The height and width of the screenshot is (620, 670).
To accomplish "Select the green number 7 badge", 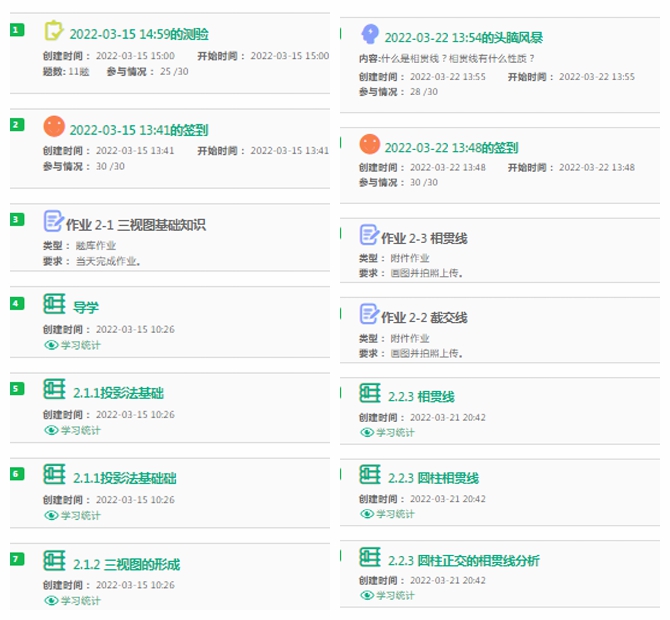I will pyautogui.click(x=17, y=559).
